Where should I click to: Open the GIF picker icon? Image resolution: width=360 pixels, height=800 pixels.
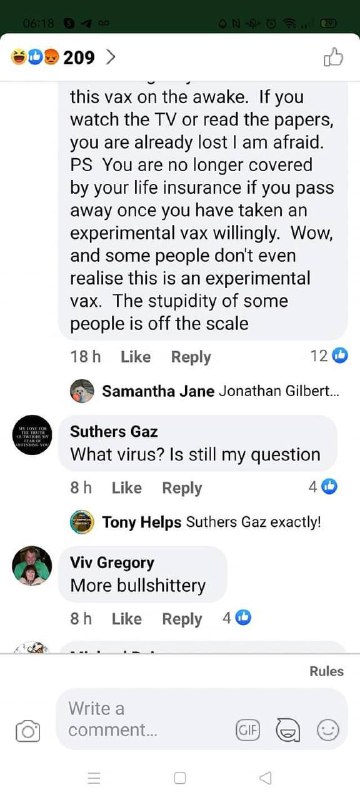pyautogui.click(x=248, y=731)
